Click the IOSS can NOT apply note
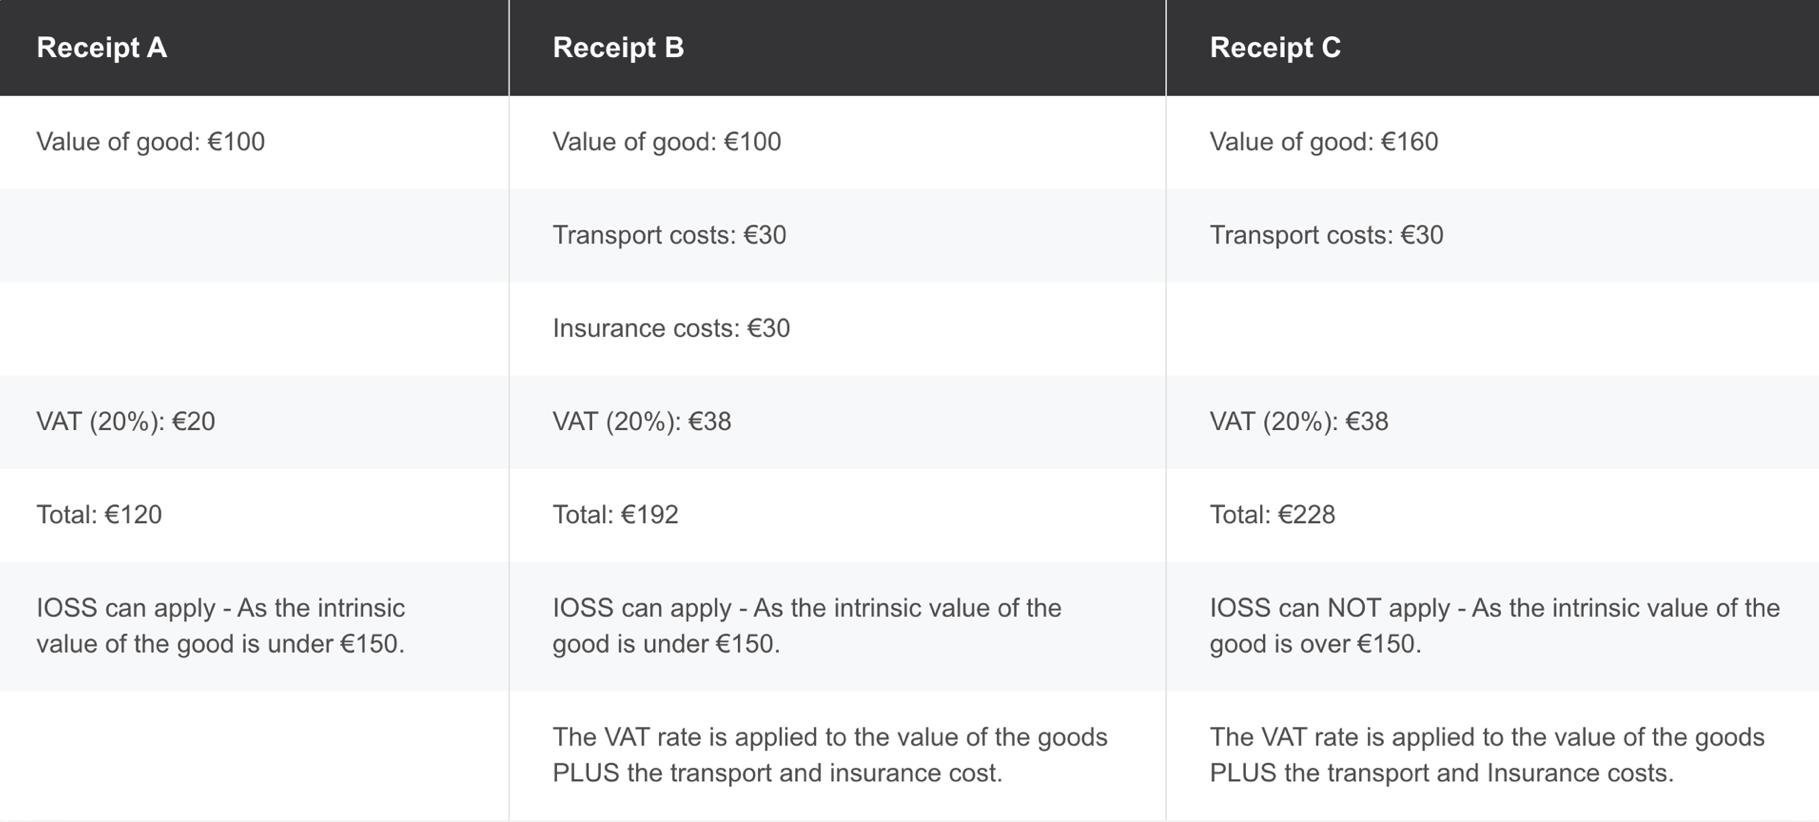This screenshot has width=1819, height=822. [x=1494, y=626]
